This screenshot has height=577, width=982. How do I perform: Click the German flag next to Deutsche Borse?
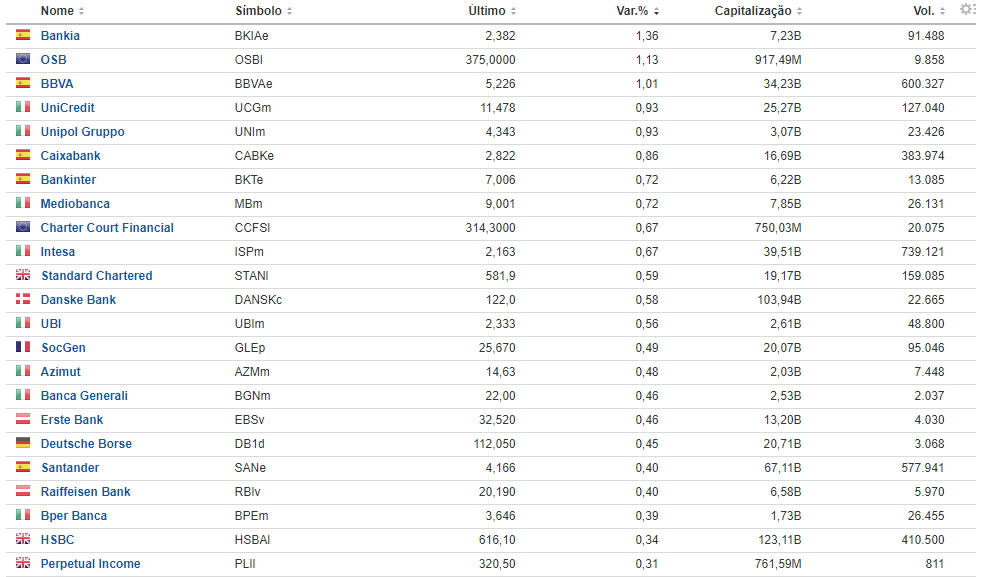(x=23, y=444)
